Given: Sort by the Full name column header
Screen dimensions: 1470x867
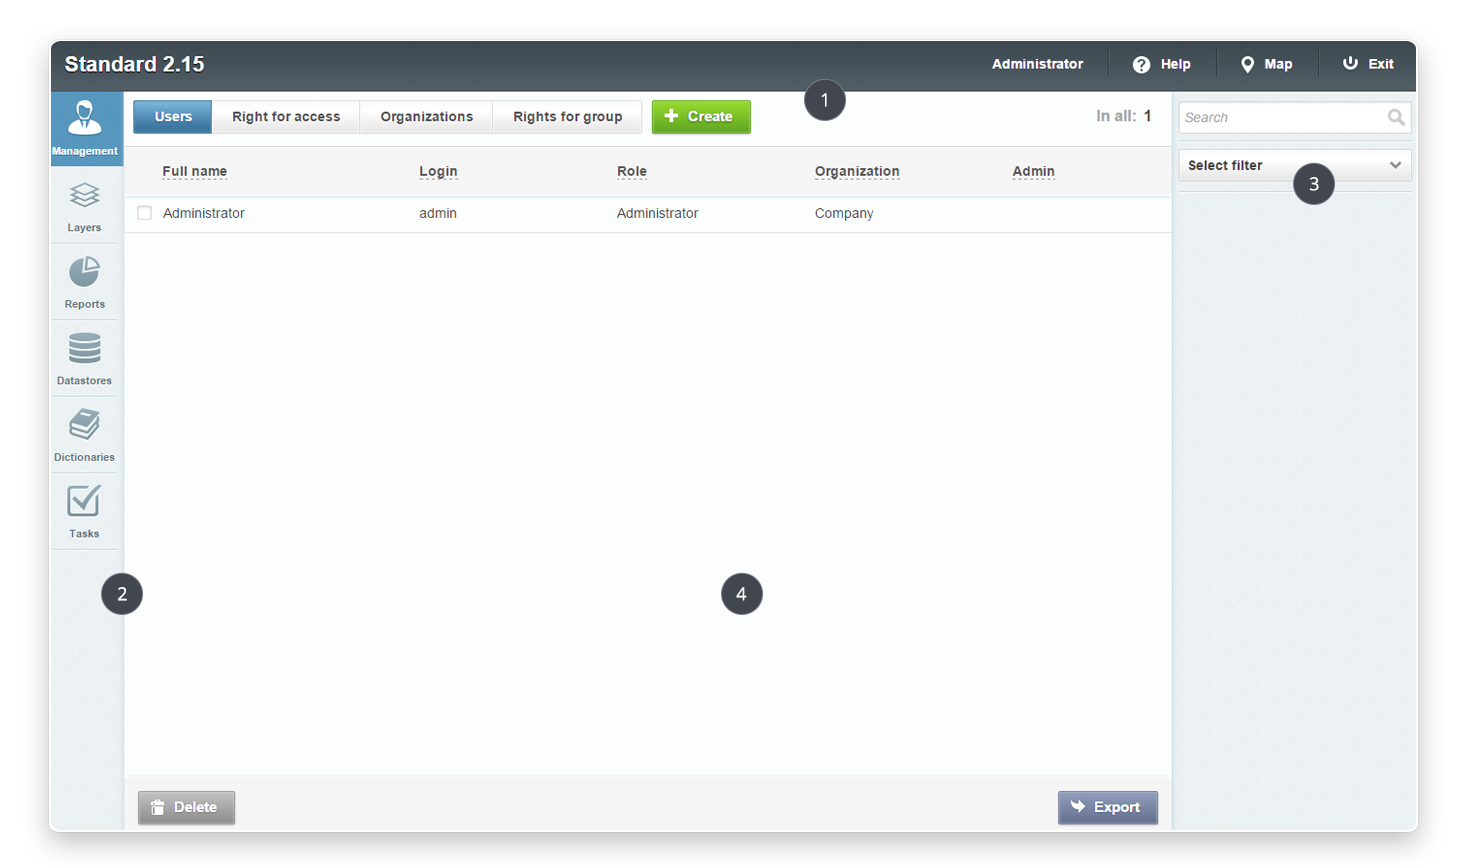Looking at the screenshot, I should pos(195,172).
